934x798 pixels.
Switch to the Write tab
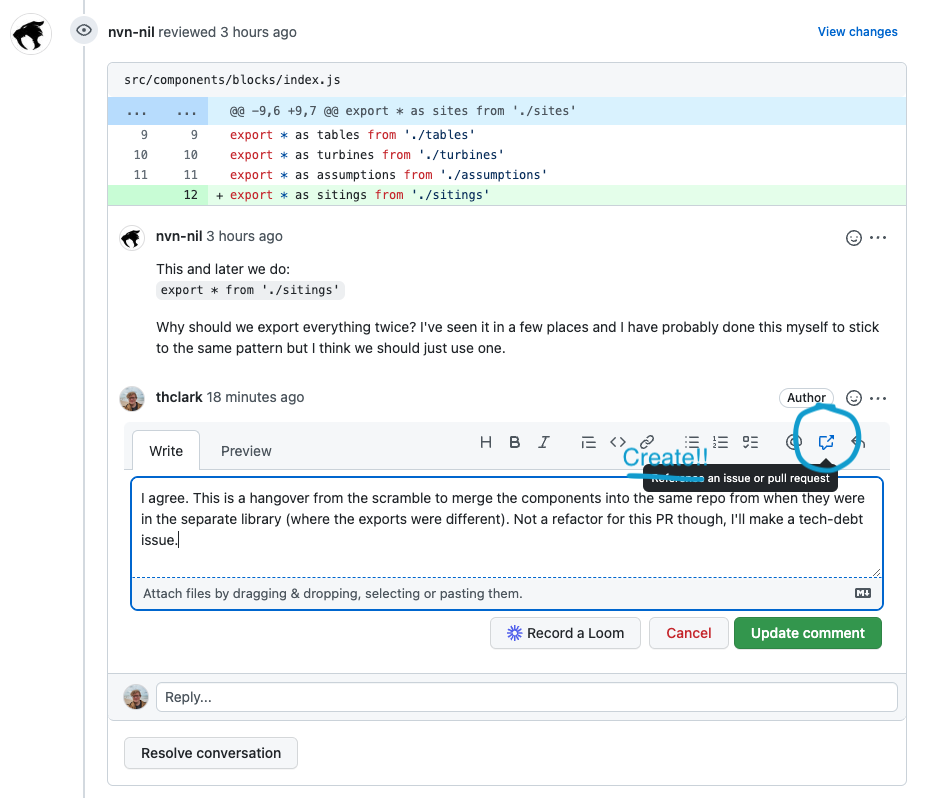click(166, 451)
